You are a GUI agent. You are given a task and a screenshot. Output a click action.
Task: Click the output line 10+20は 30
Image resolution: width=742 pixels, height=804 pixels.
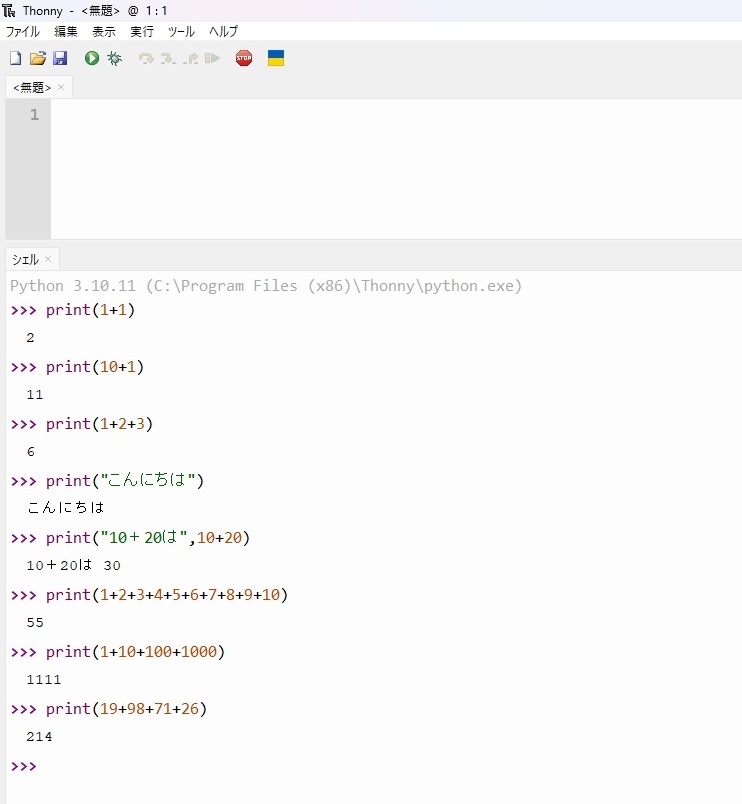pos(73,565)
